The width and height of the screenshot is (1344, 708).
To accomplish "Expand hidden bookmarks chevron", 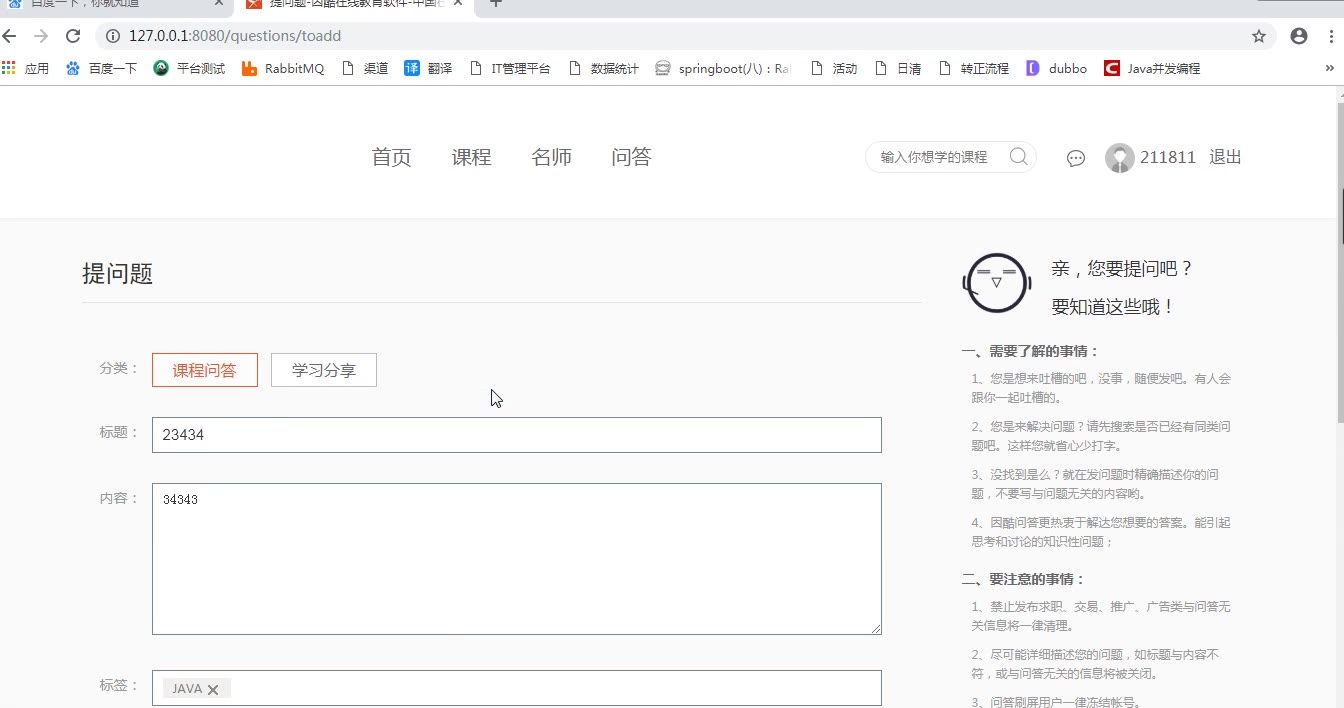I will tap(1330, 68).
